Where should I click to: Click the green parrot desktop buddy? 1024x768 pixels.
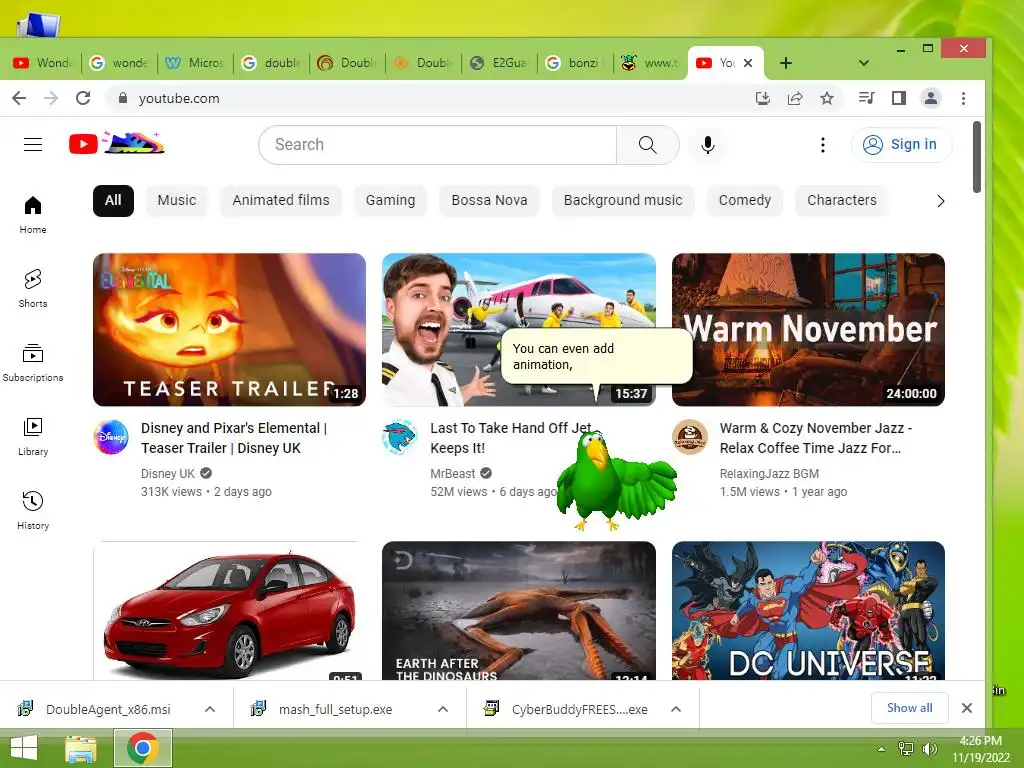[x=614, y=481]
